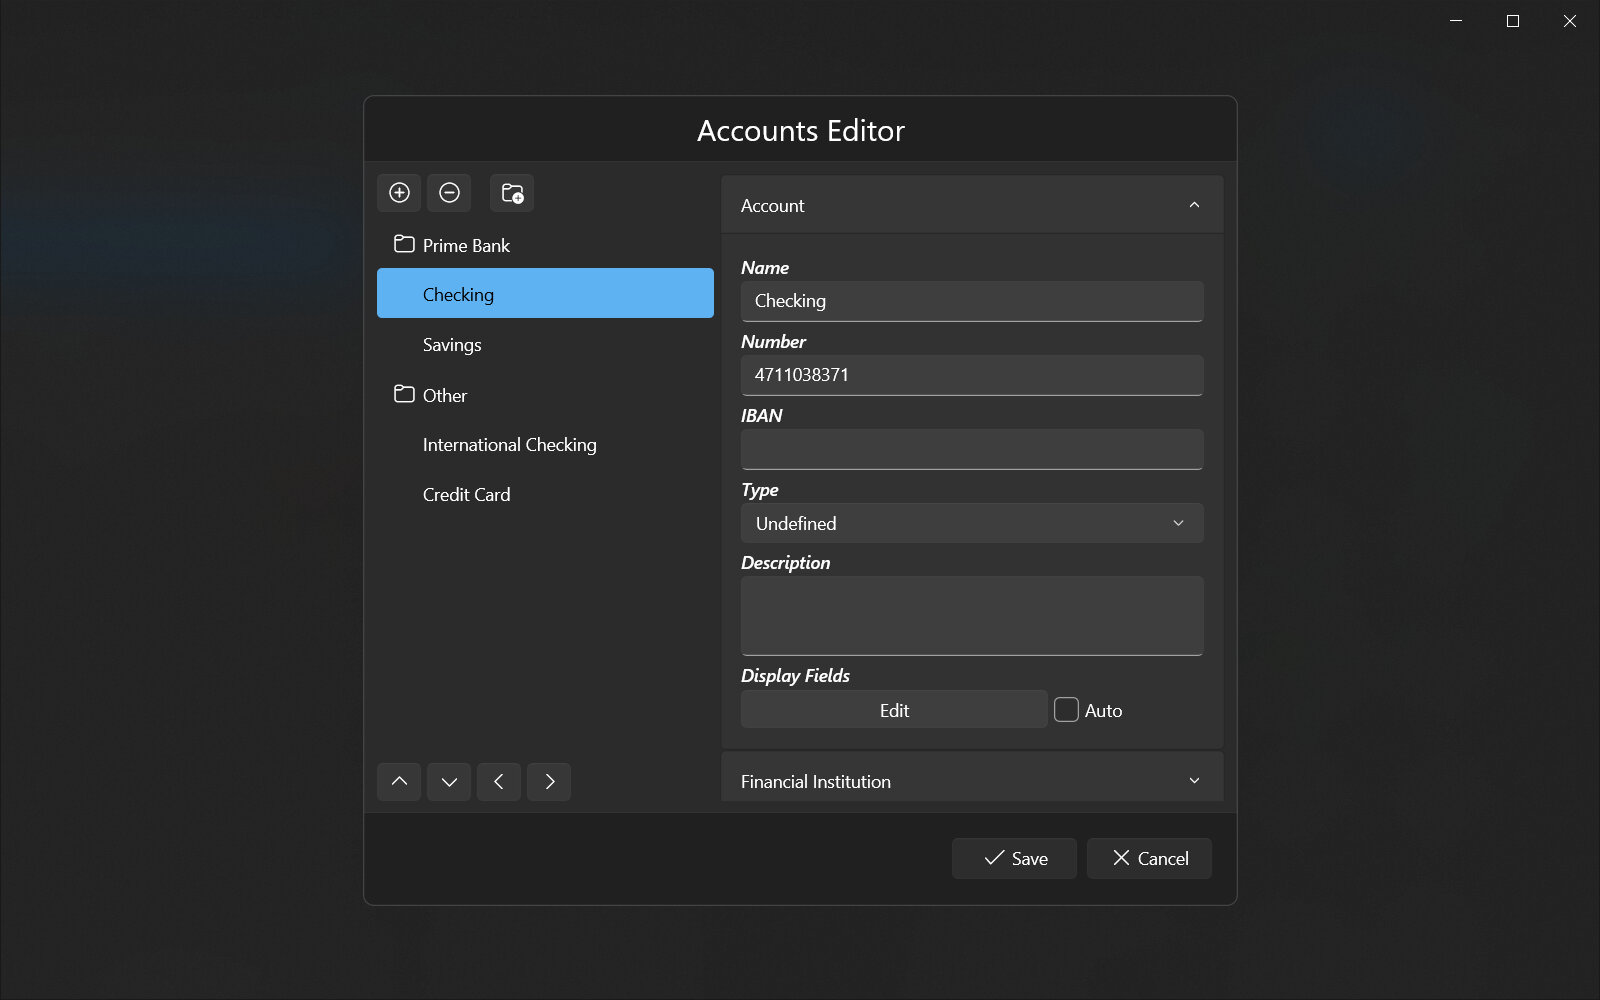Enable the Auto checkbox
The image size is (1600, 1000).
coord(1067,710)
